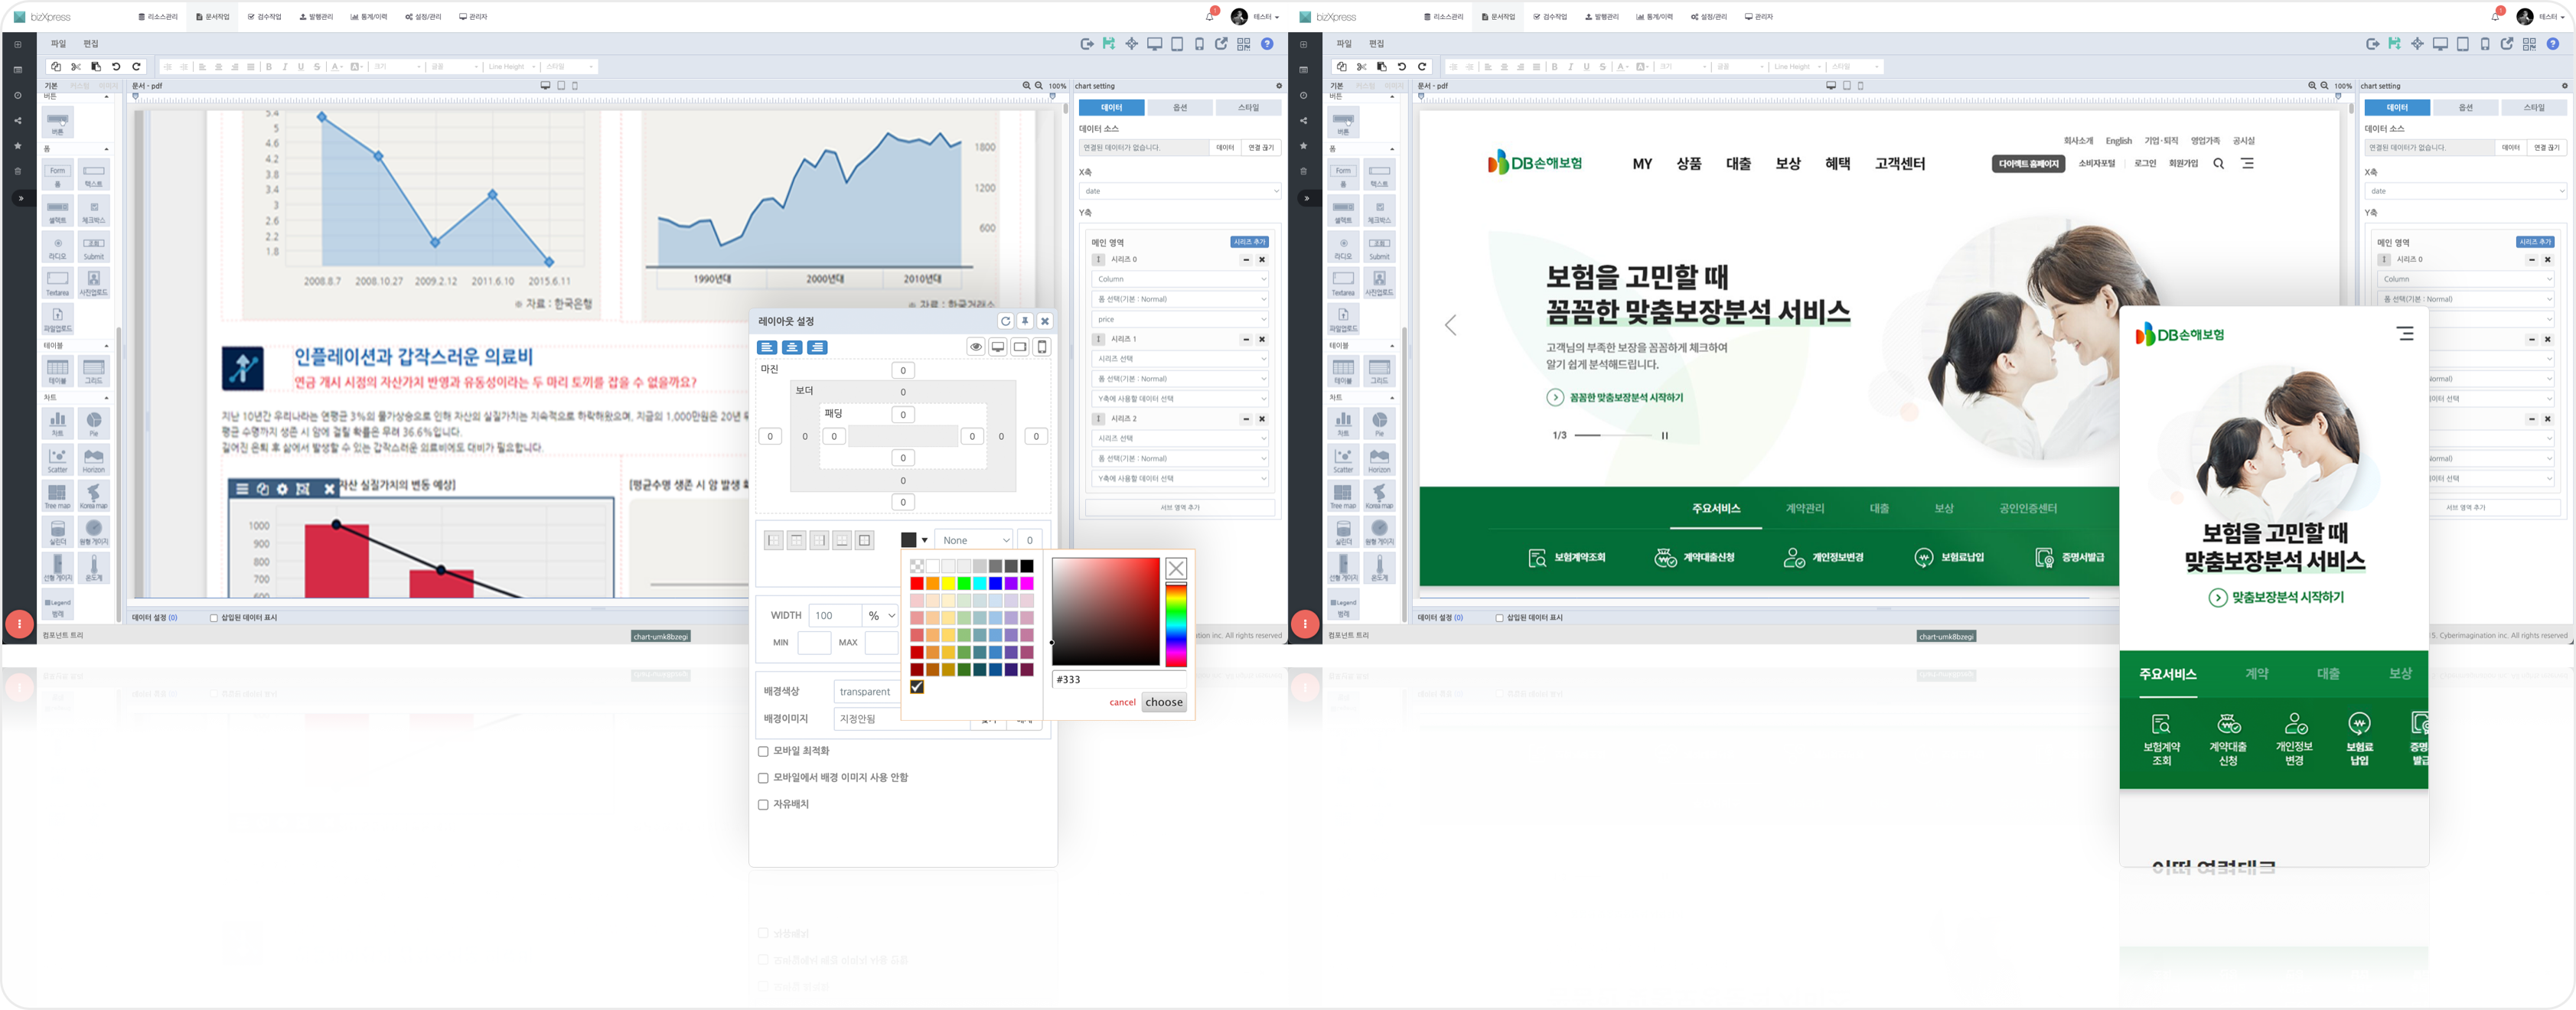The width and height of the screenshot is (2576, 1010).
Task: Open the WIDTH percent unit dropdown
Action: tap(881, 616)
